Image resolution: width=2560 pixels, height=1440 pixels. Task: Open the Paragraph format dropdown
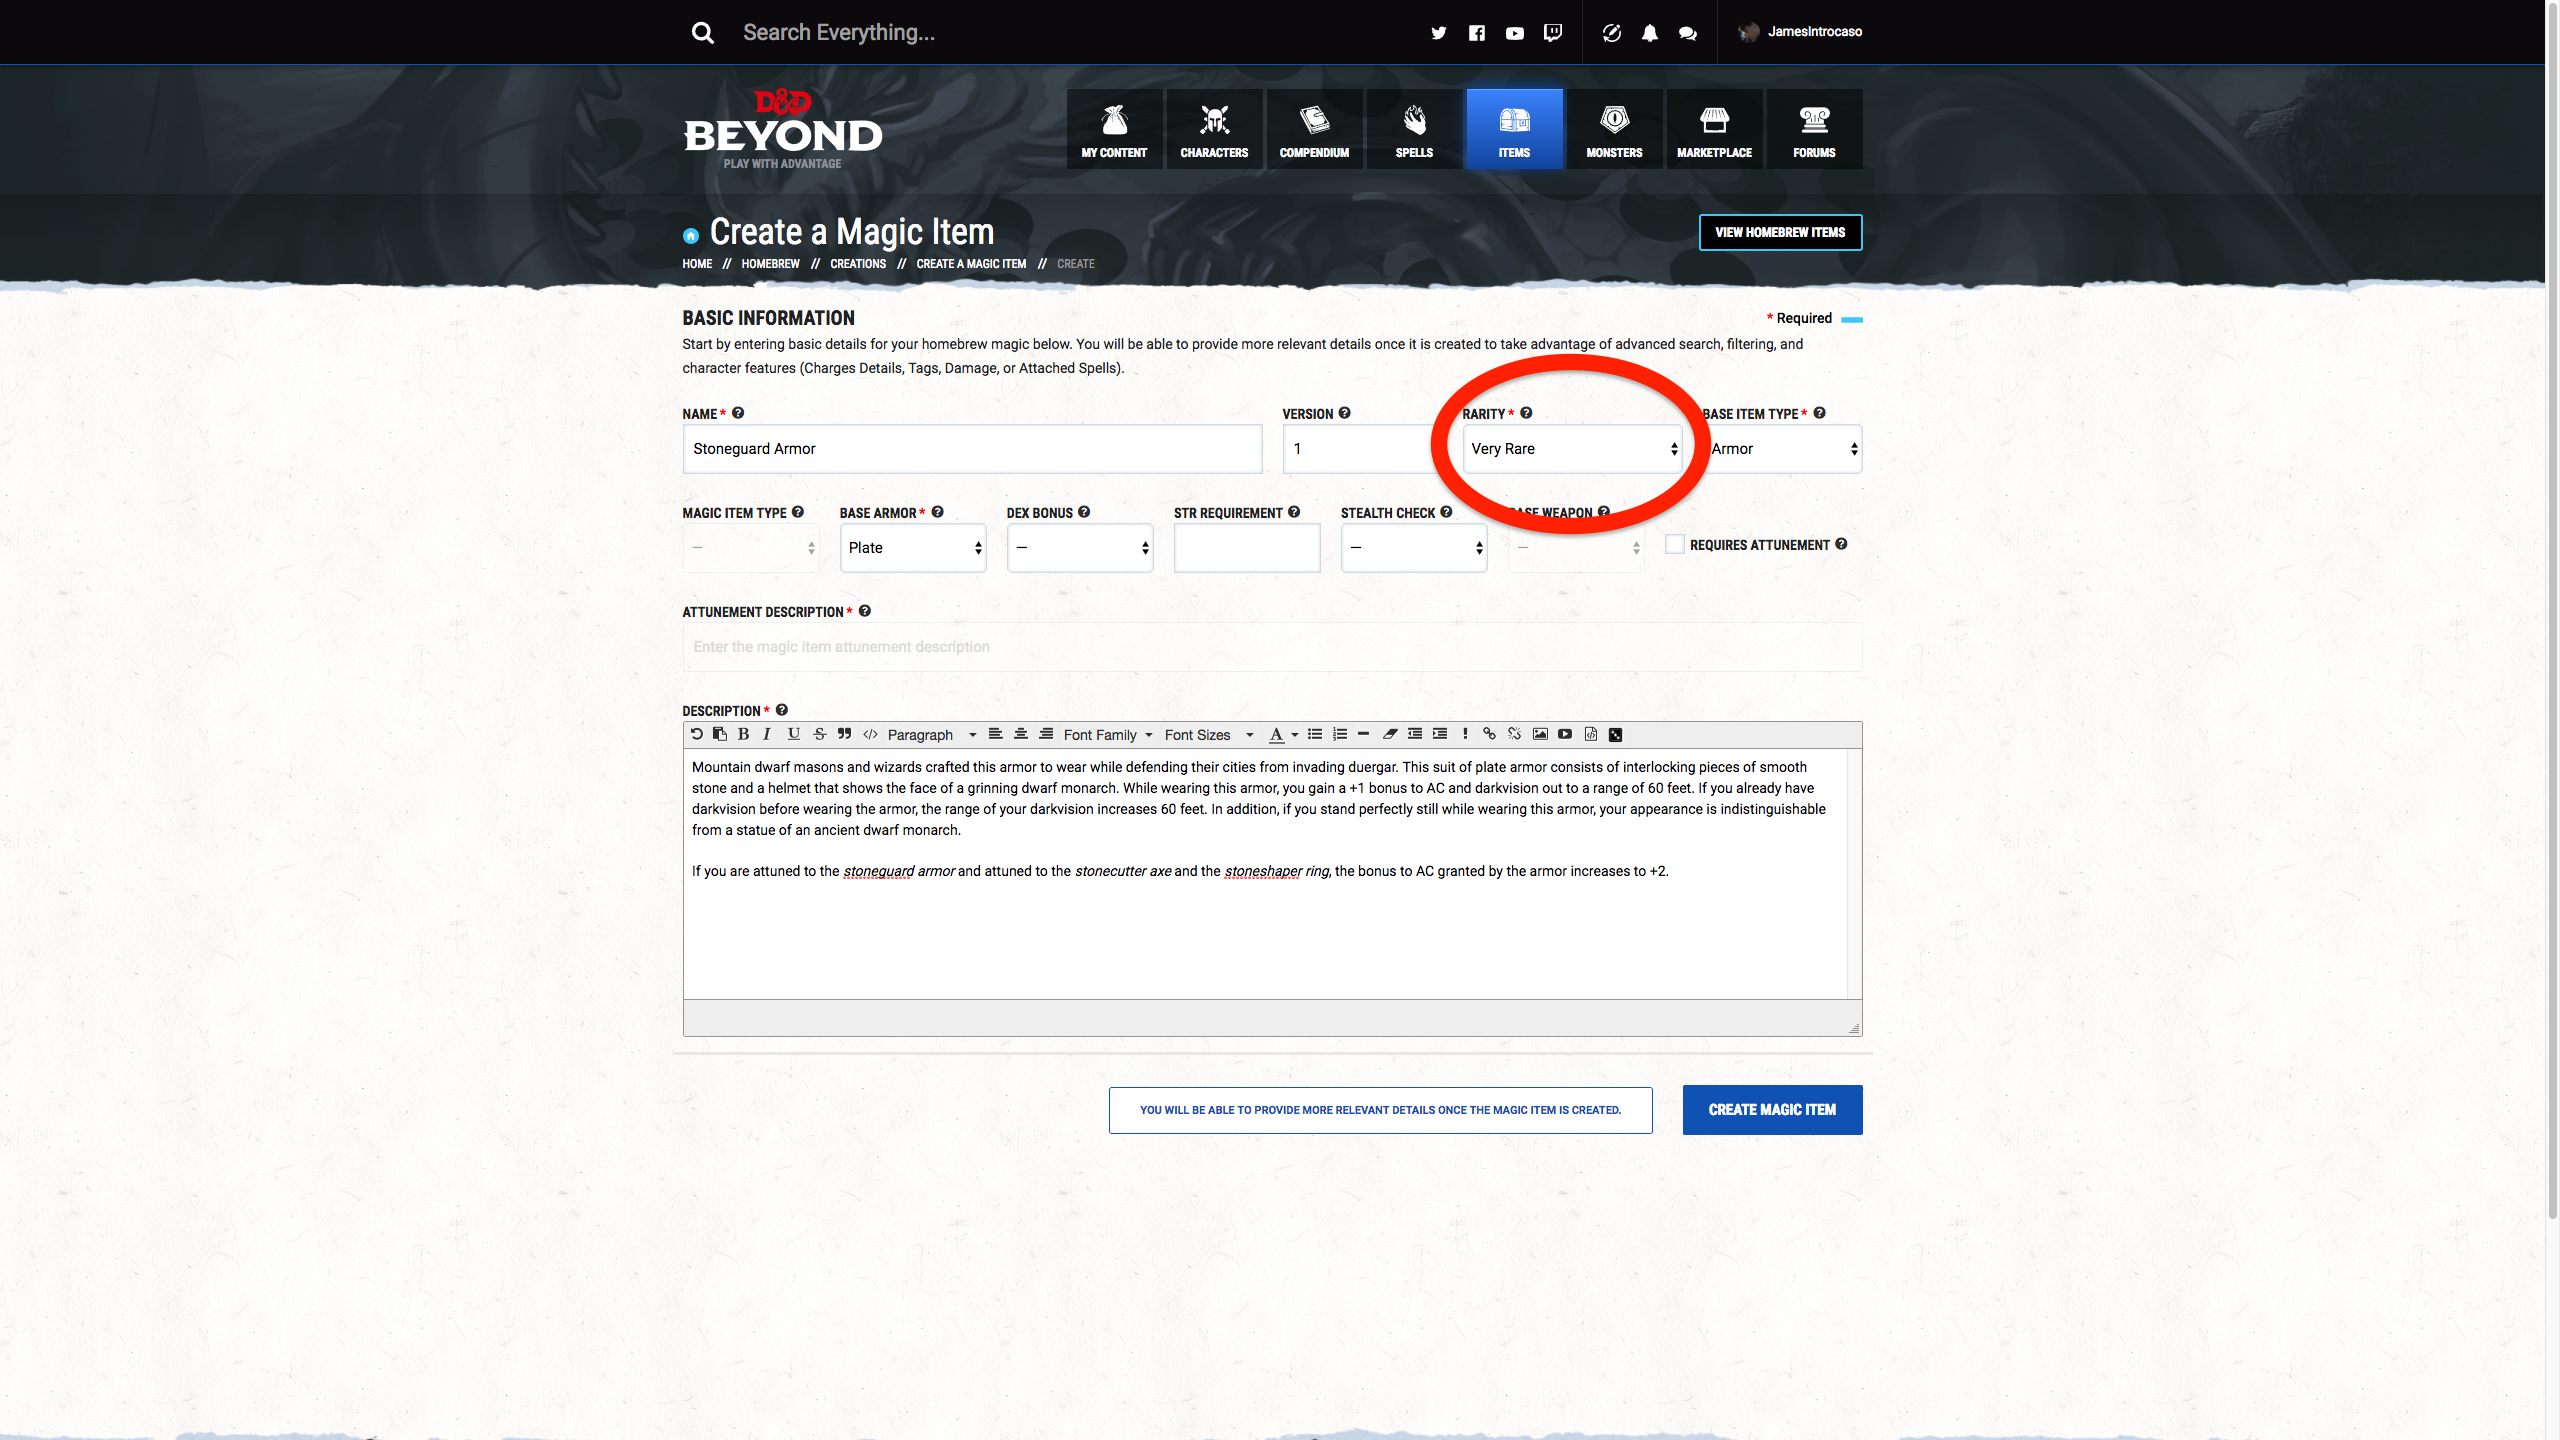pyautogui.click(x=931, y=735)
